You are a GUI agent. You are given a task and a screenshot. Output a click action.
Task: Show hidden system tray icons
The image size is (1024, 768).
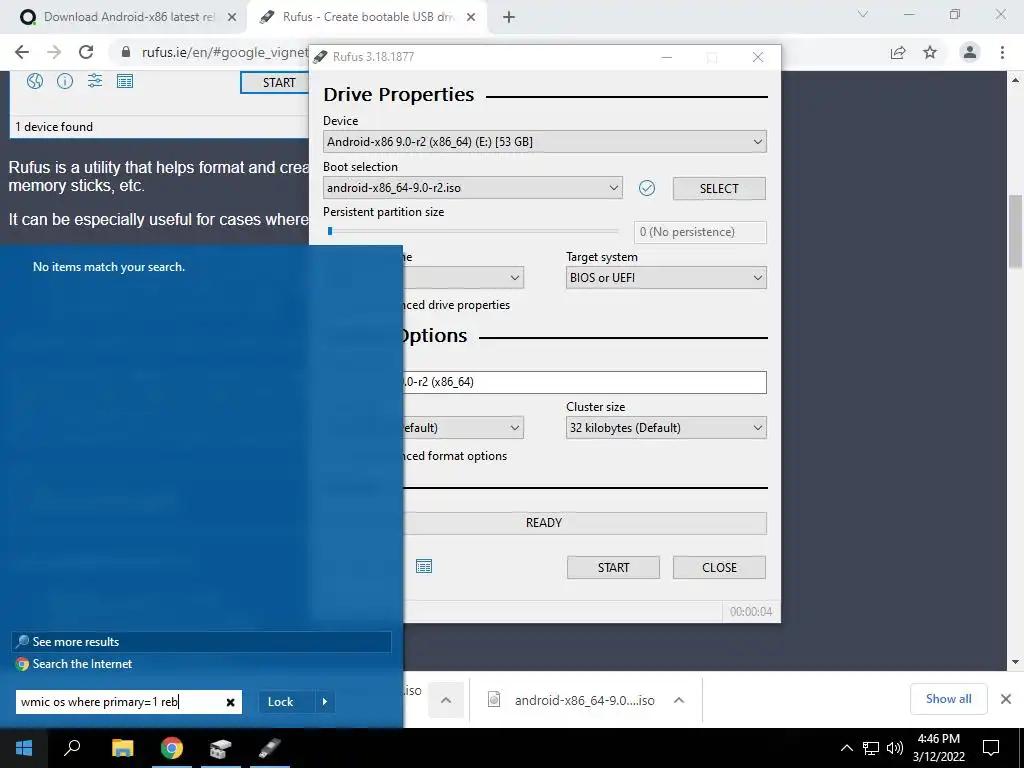coord(846,748)
